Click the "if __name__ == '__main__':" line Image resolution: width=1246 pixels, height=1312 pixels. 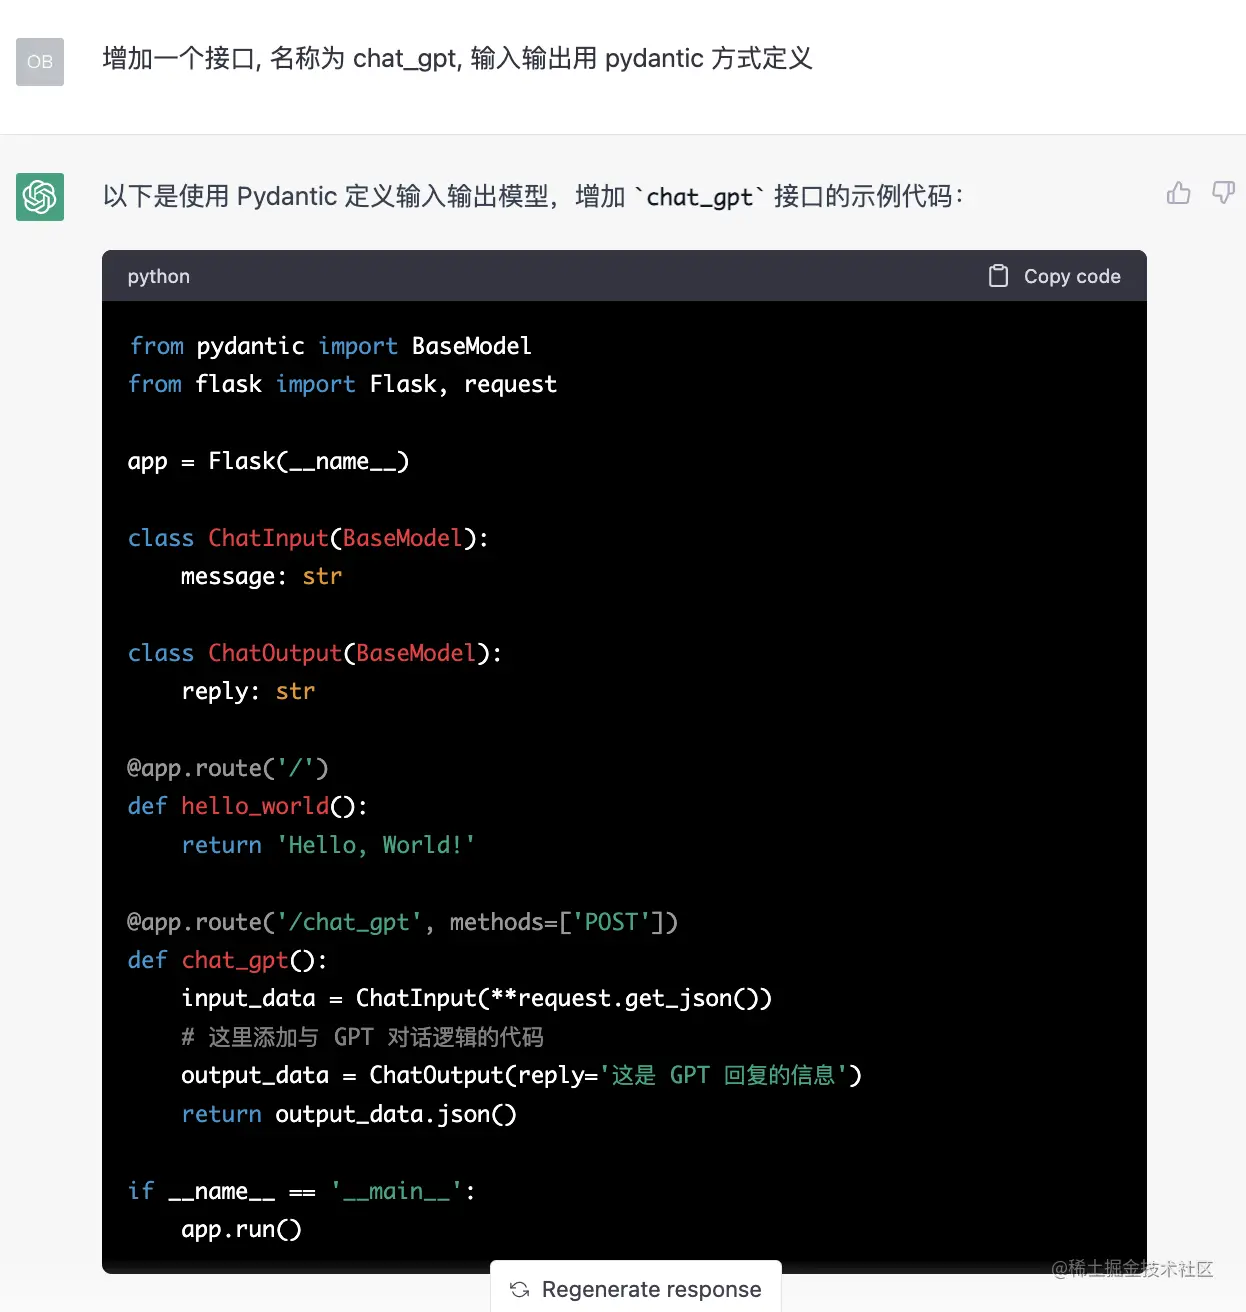302,1192
